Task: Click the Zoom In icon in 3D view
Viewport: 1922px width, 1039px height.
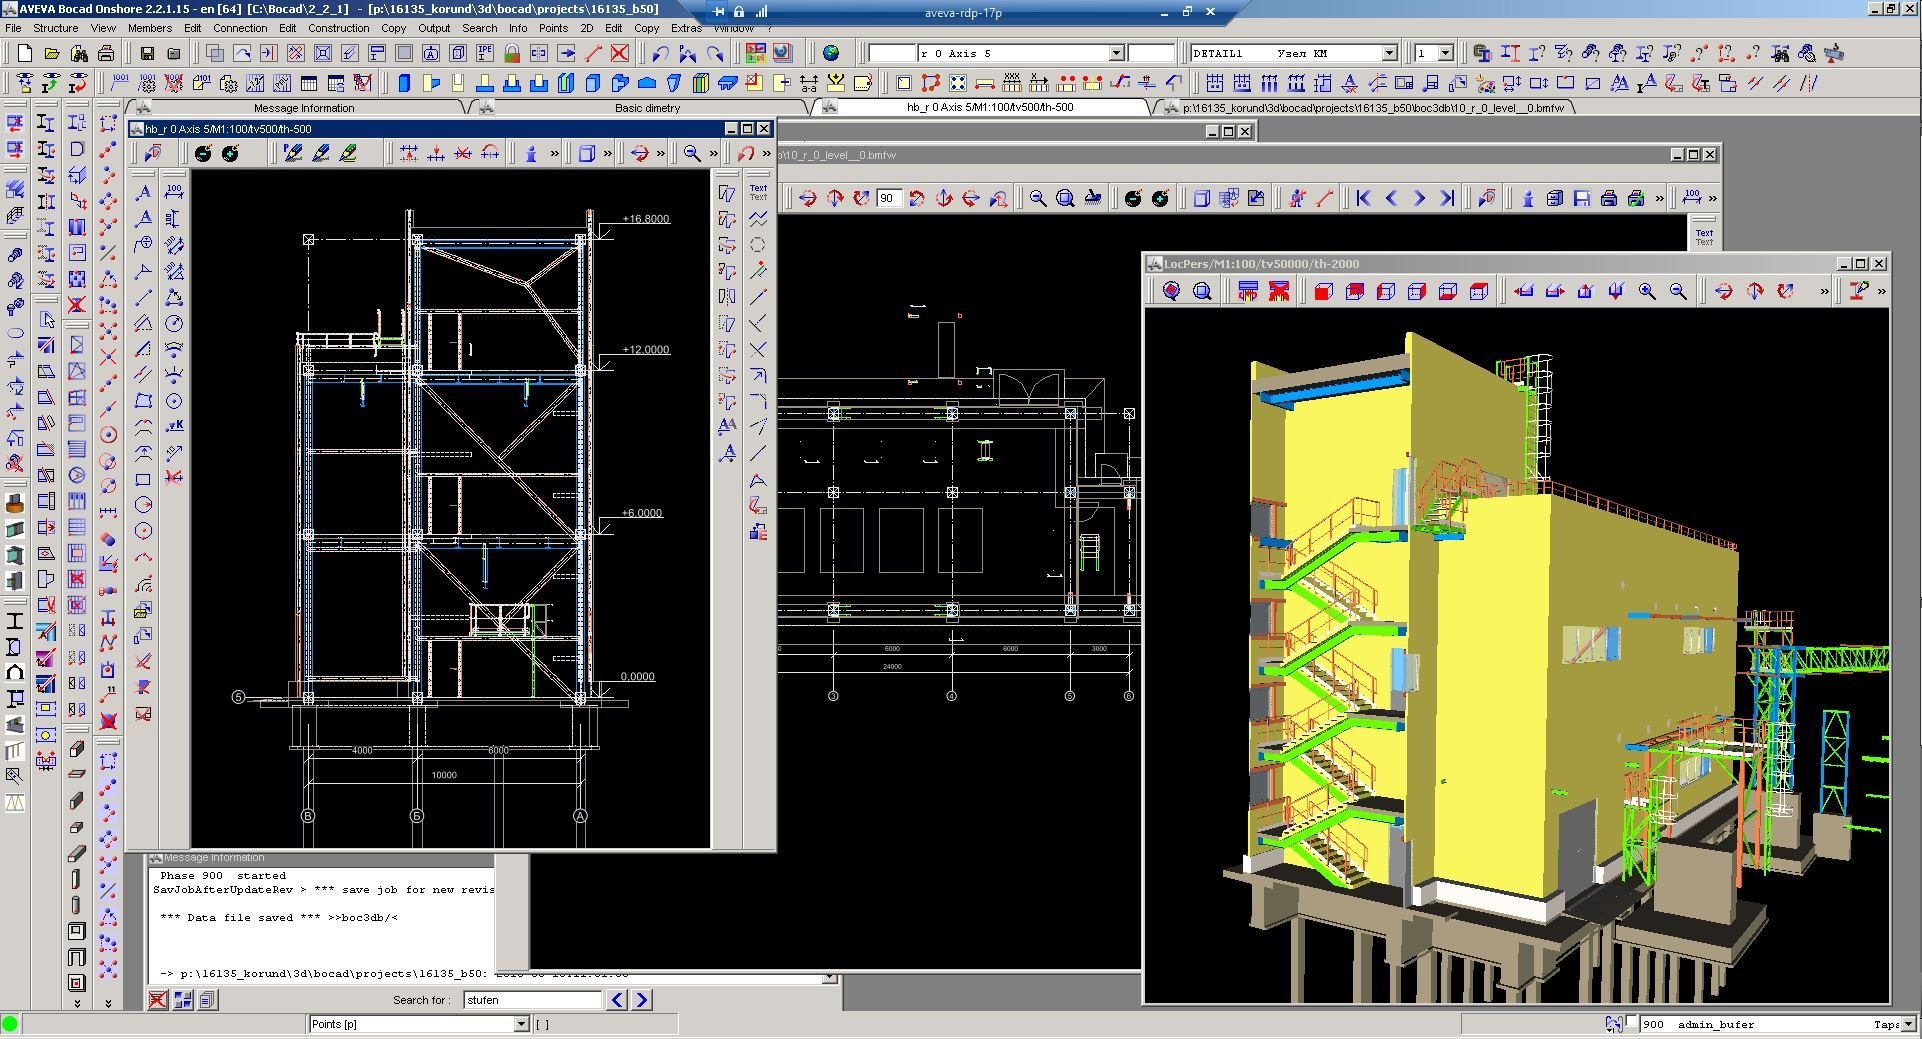Action: [x=1647, y=291]
